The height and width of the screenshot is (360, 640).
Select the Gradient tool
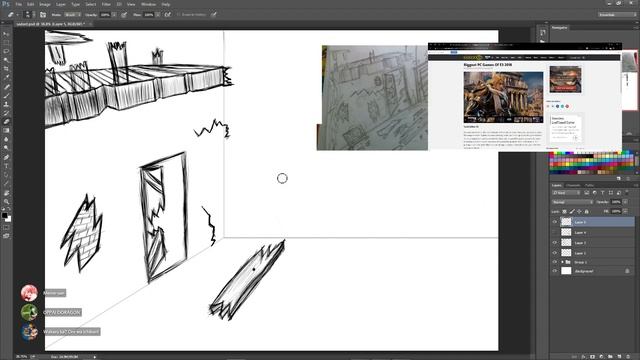[6, 130]
